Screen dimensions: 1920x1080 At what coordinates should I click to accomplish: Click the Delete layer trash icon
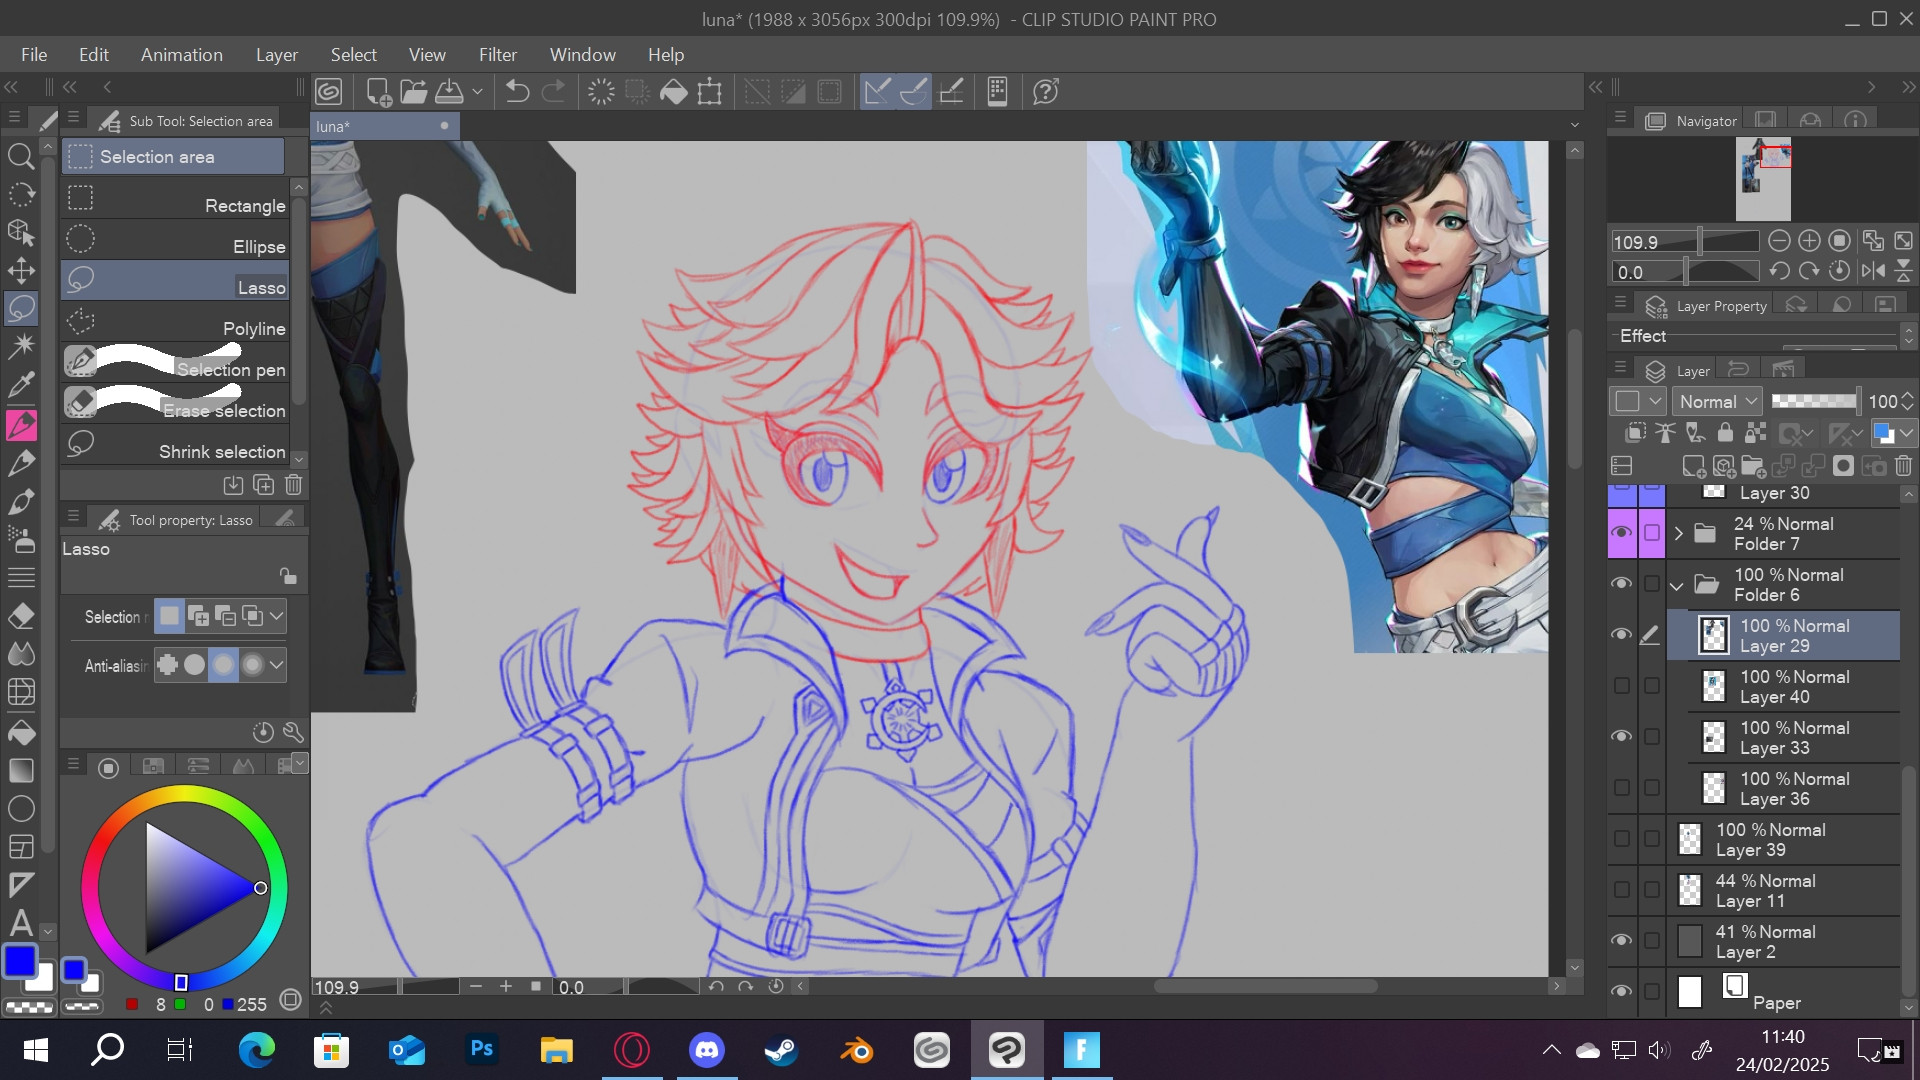pos(1903,466)
